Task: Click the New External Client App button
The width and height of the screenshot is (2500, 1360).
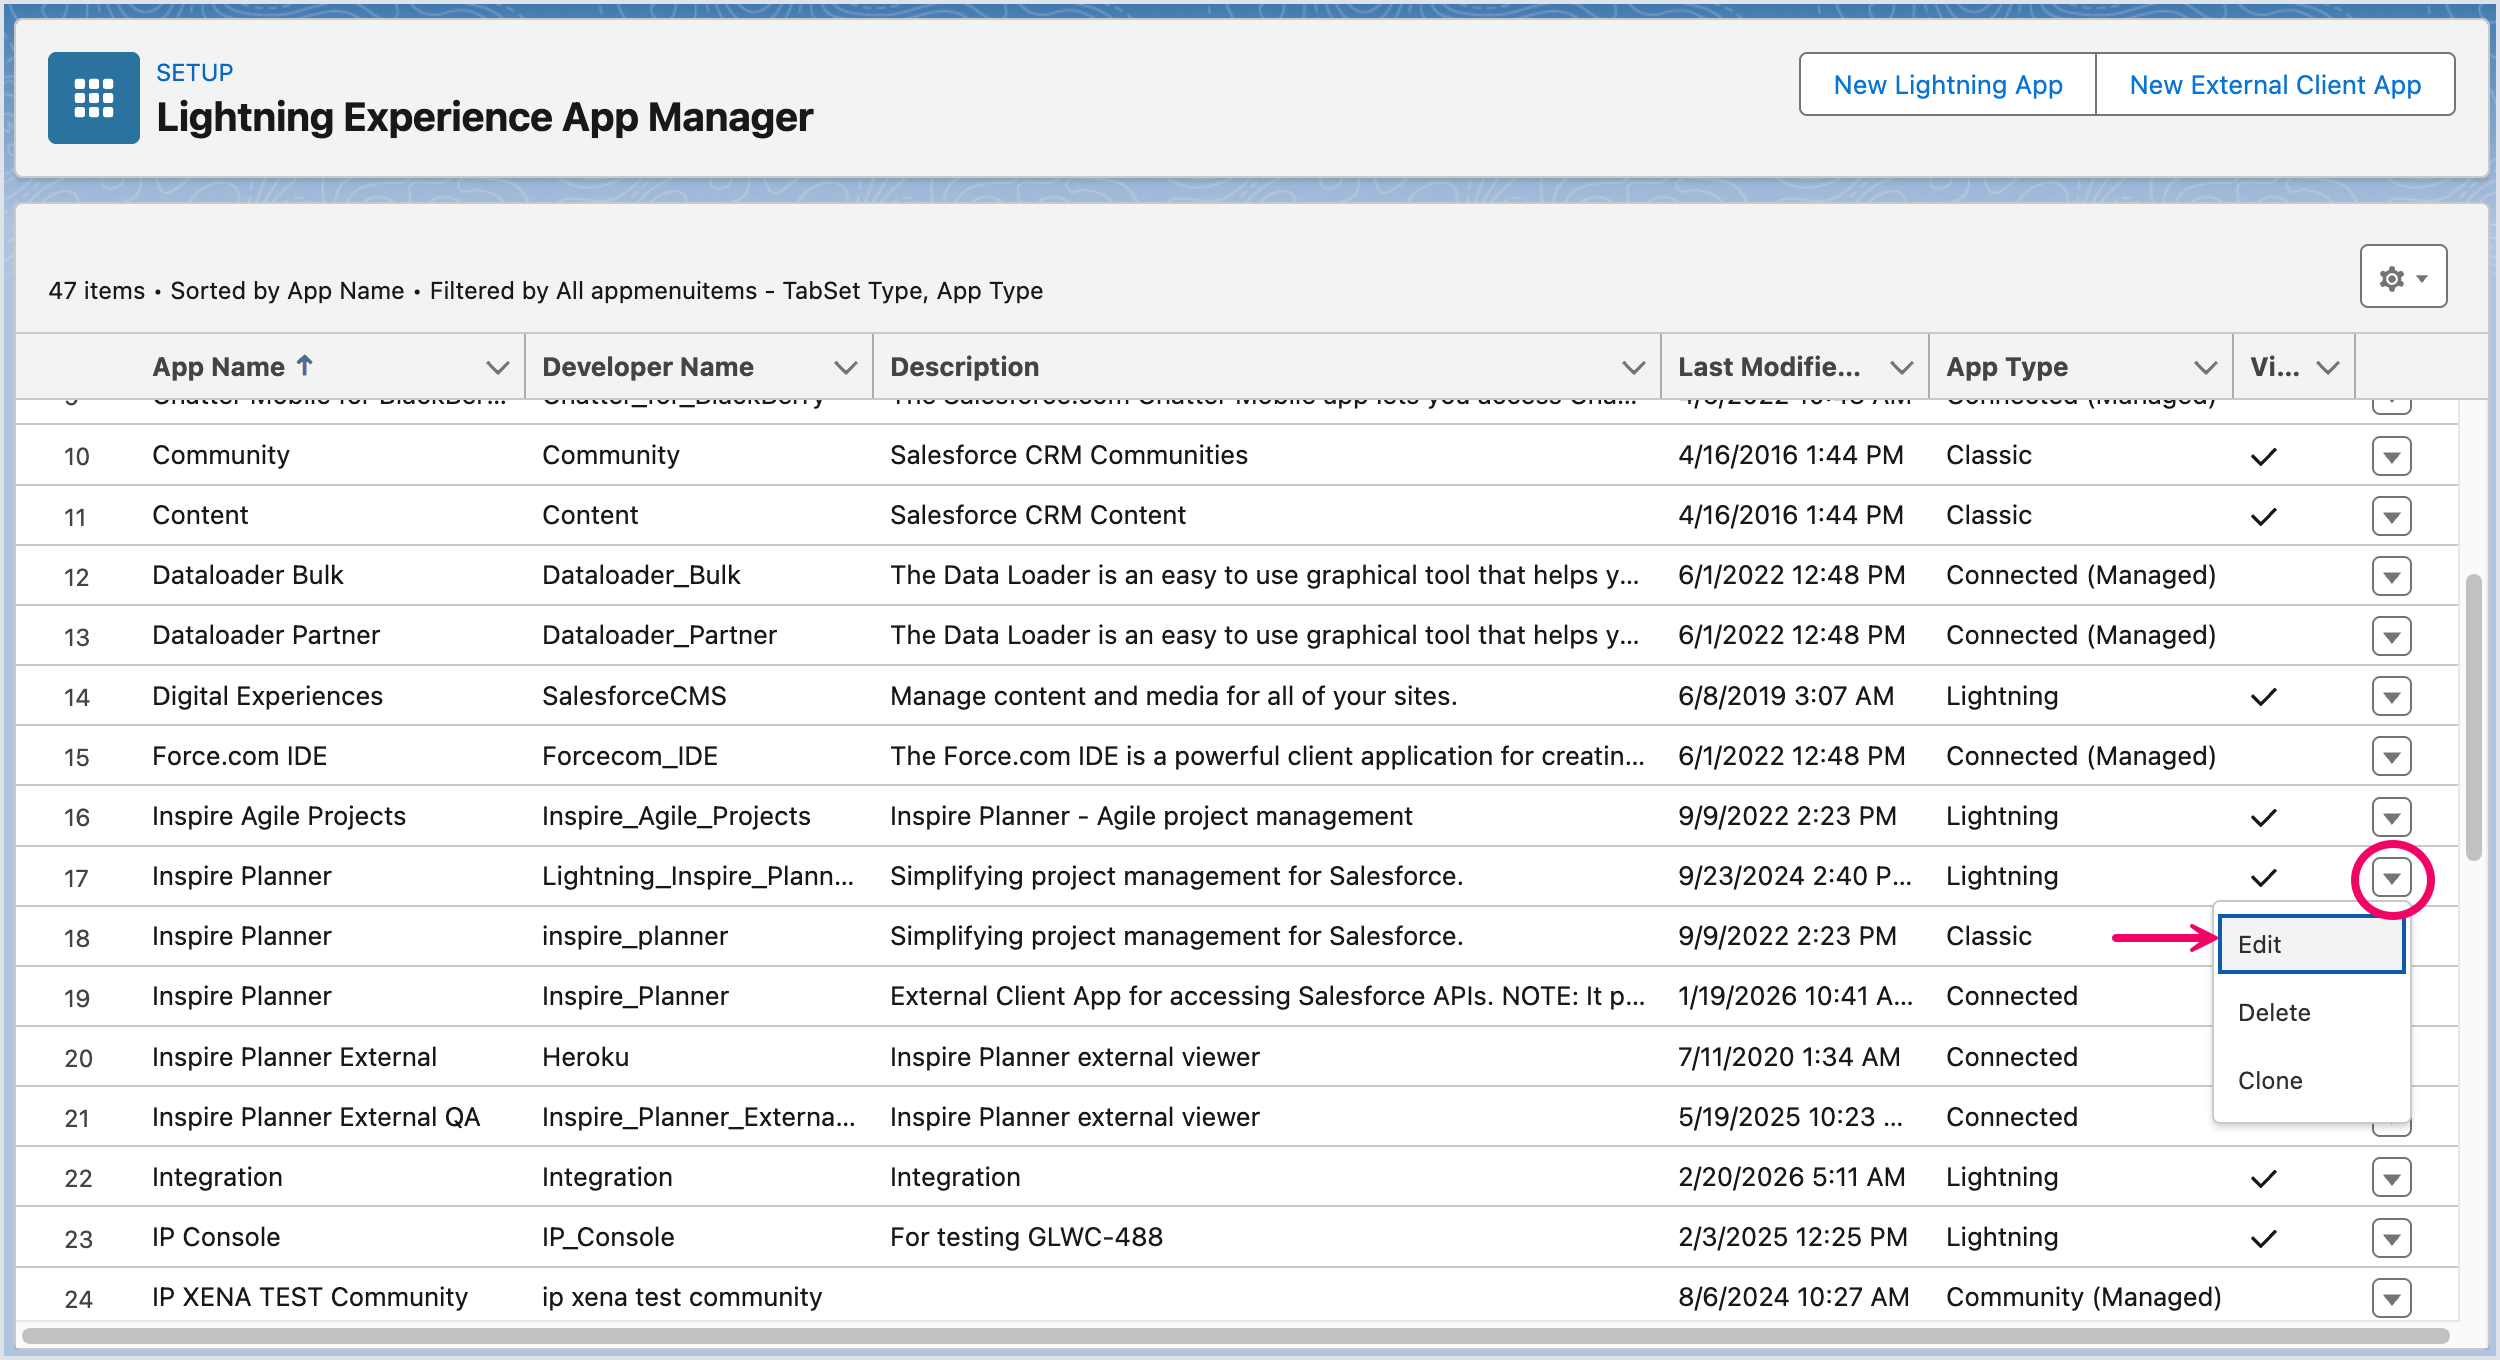Action: [x=2275, y=84]
